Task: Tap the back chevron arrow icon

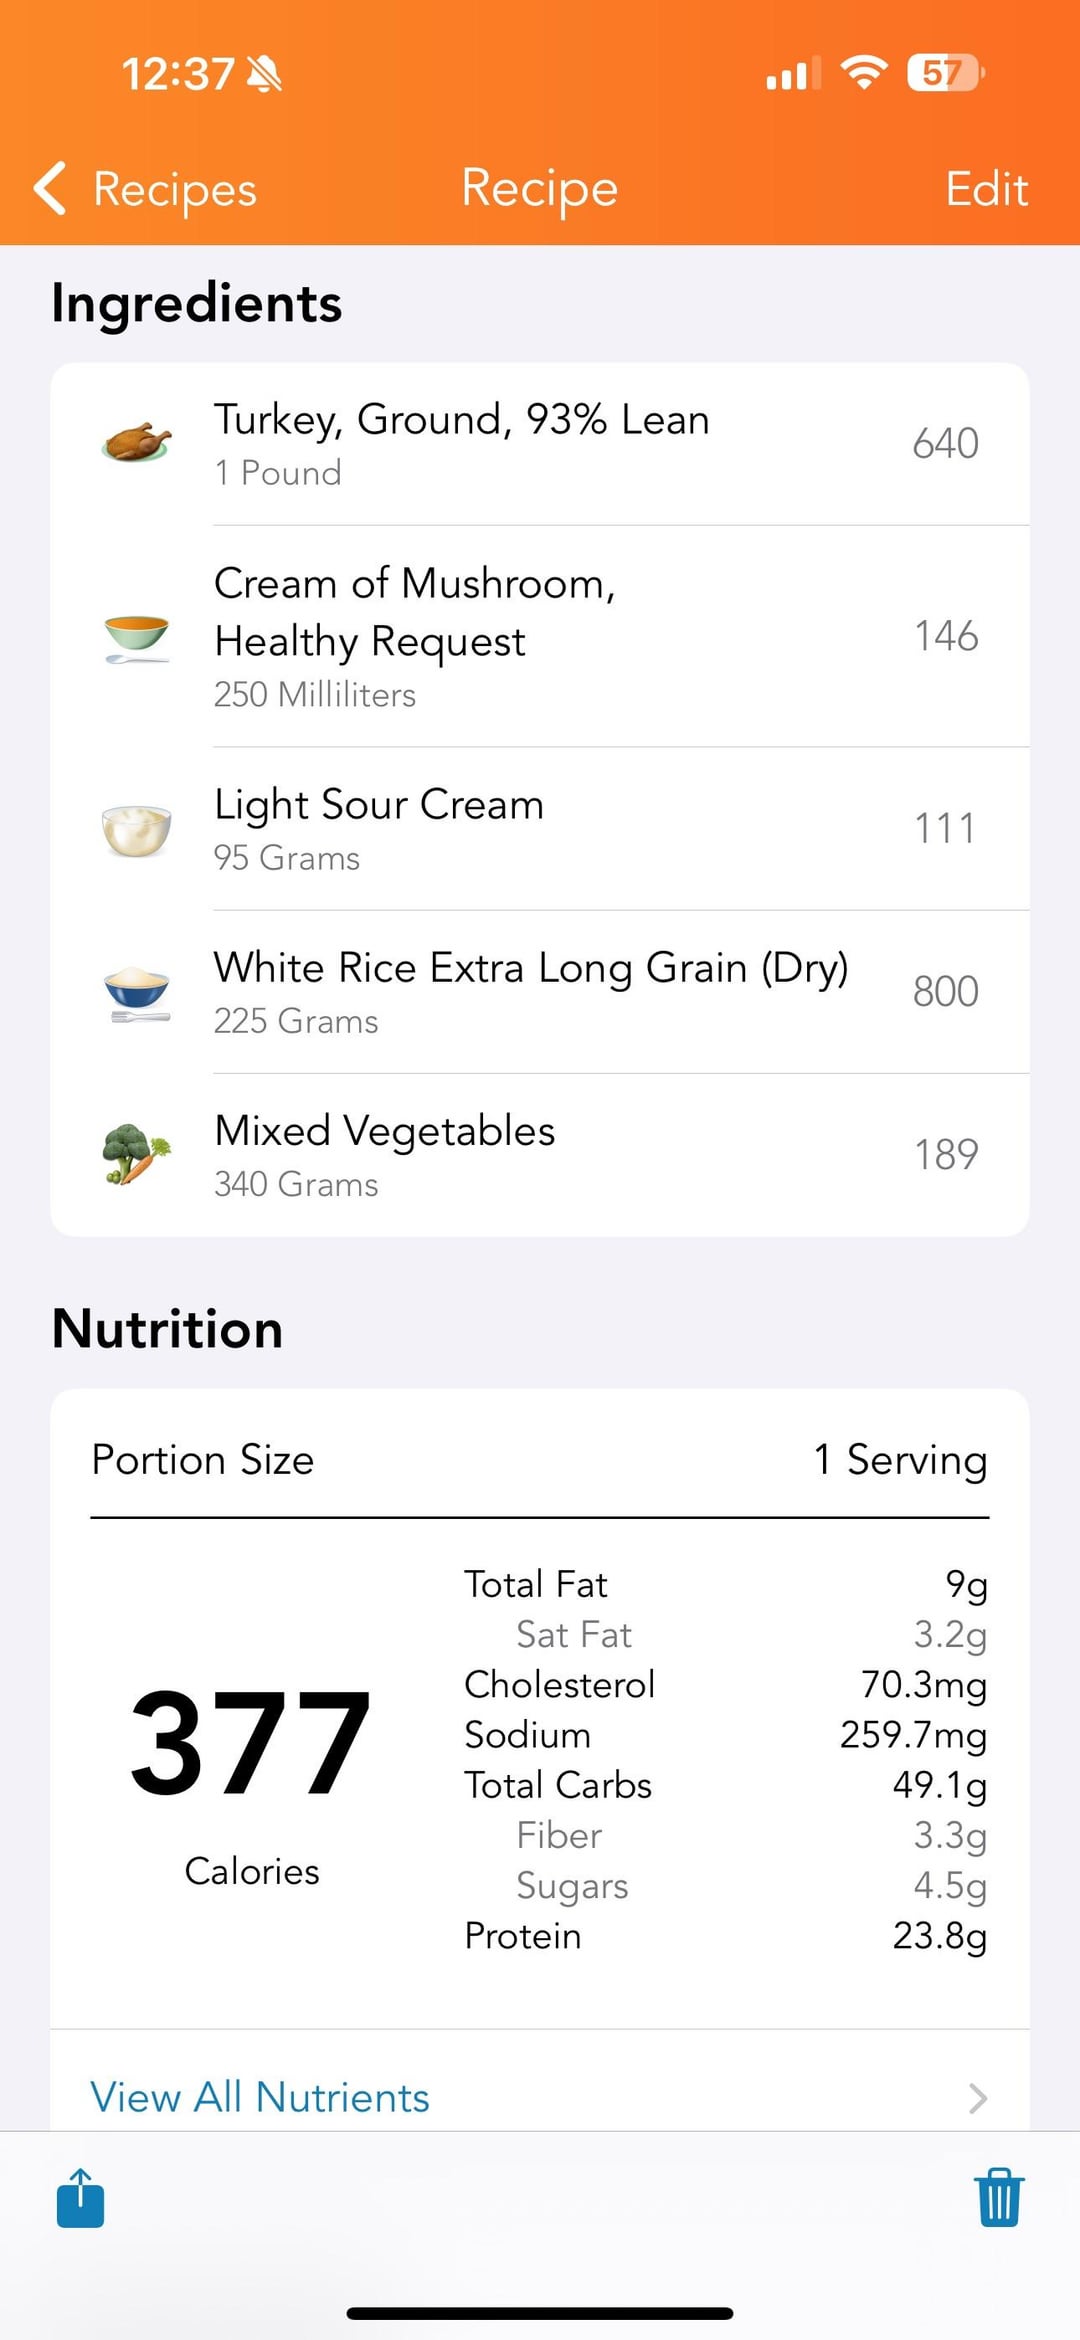Action: click(x=50, y=188)
